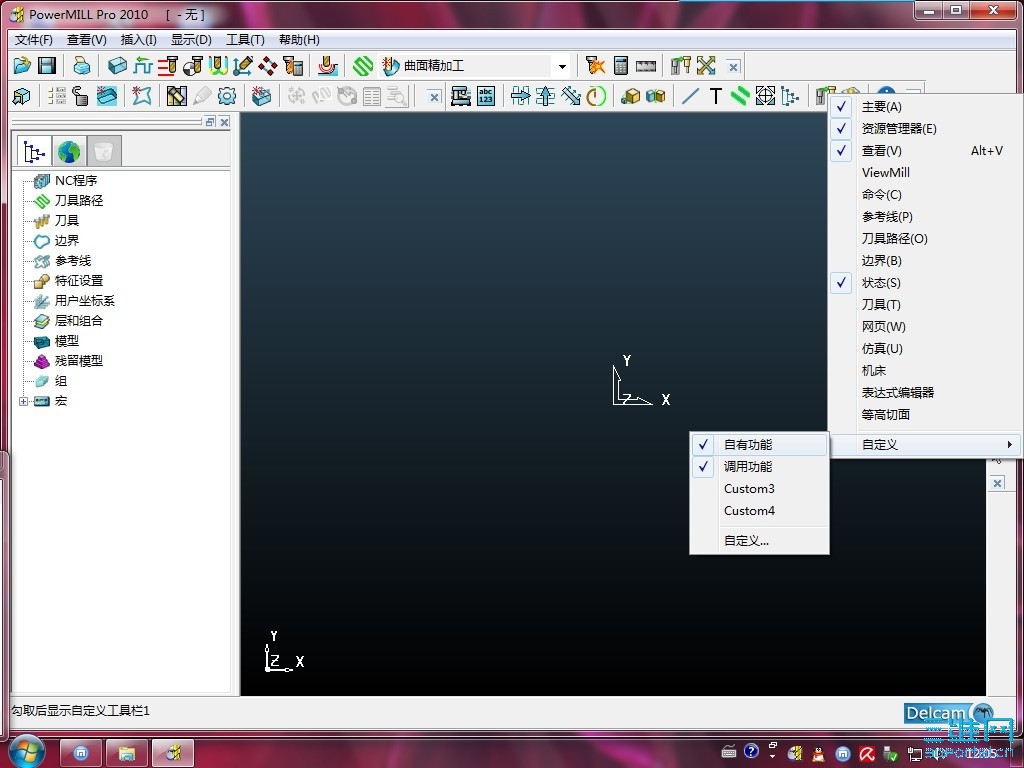Expand the 自定义 submenu arrow
The image size is (1024, 768).
coord(1010,445)
